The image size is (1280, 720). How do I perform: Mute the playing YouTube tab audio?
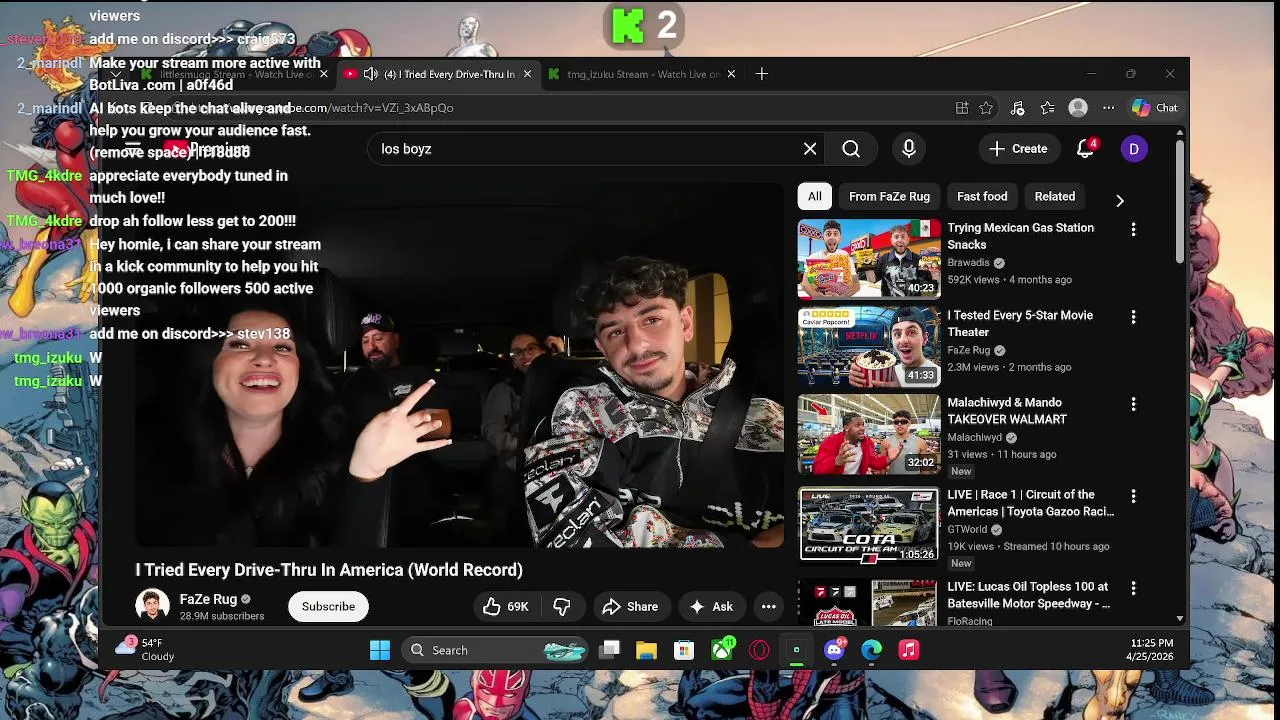coord(370,74)
